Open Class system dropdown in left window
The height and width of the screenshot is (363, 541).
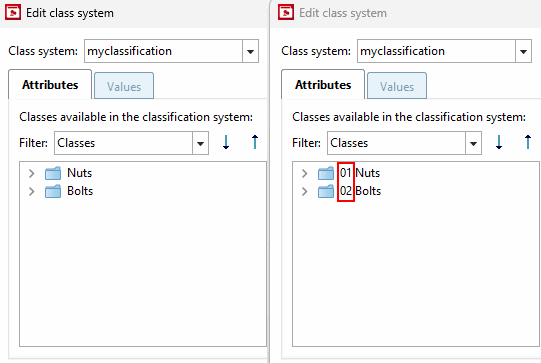pyautogui.click(x=250, y=51)
